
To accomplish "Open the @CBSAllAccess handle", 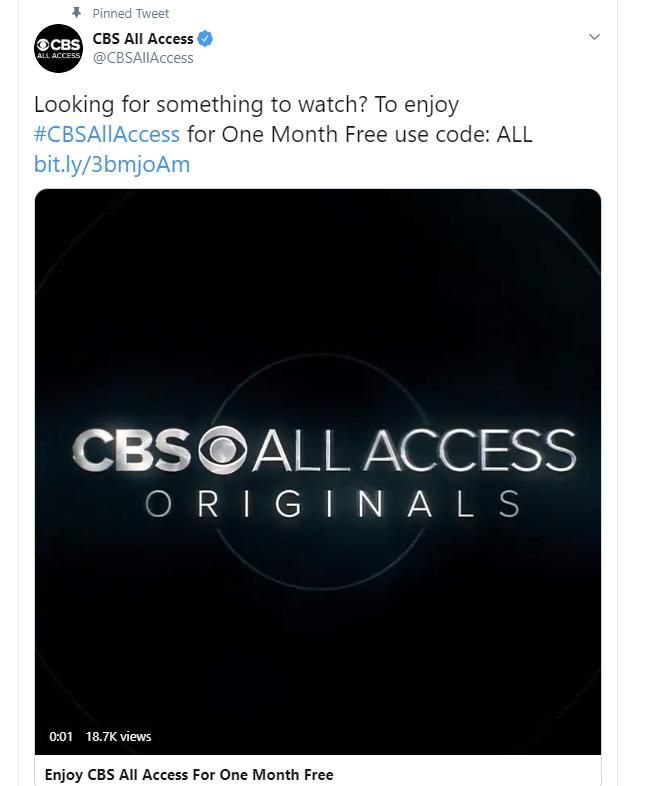I will point(143,58).
